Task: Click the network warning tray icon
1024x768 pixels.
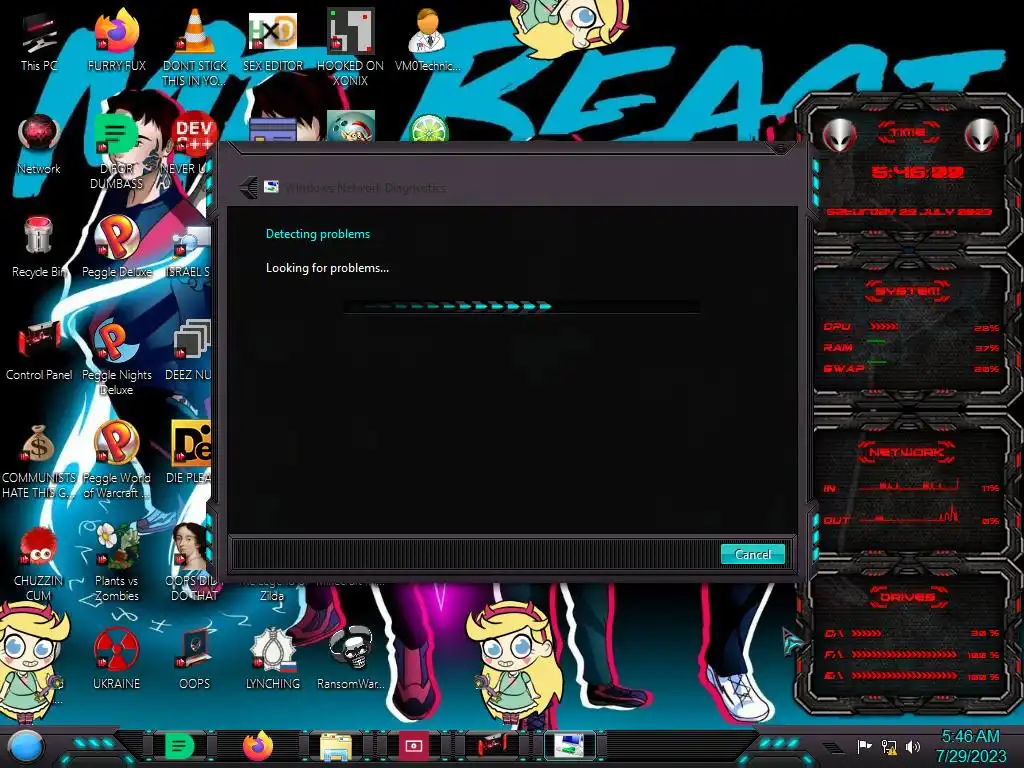Action: (889, 746)
